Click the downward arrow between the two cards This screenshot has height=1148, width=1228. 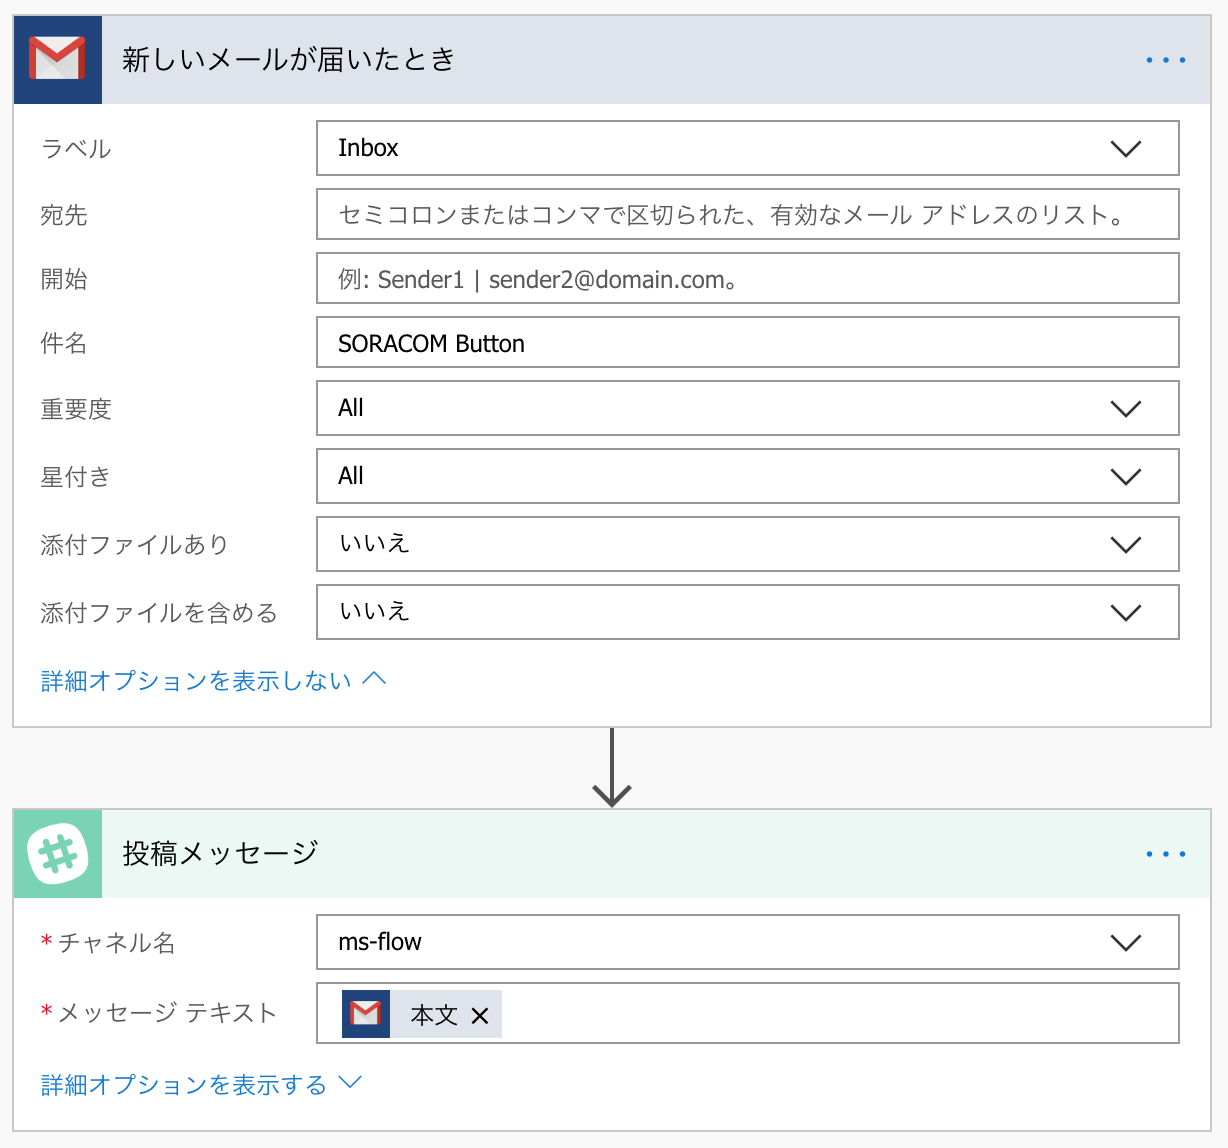click(612, 770)
